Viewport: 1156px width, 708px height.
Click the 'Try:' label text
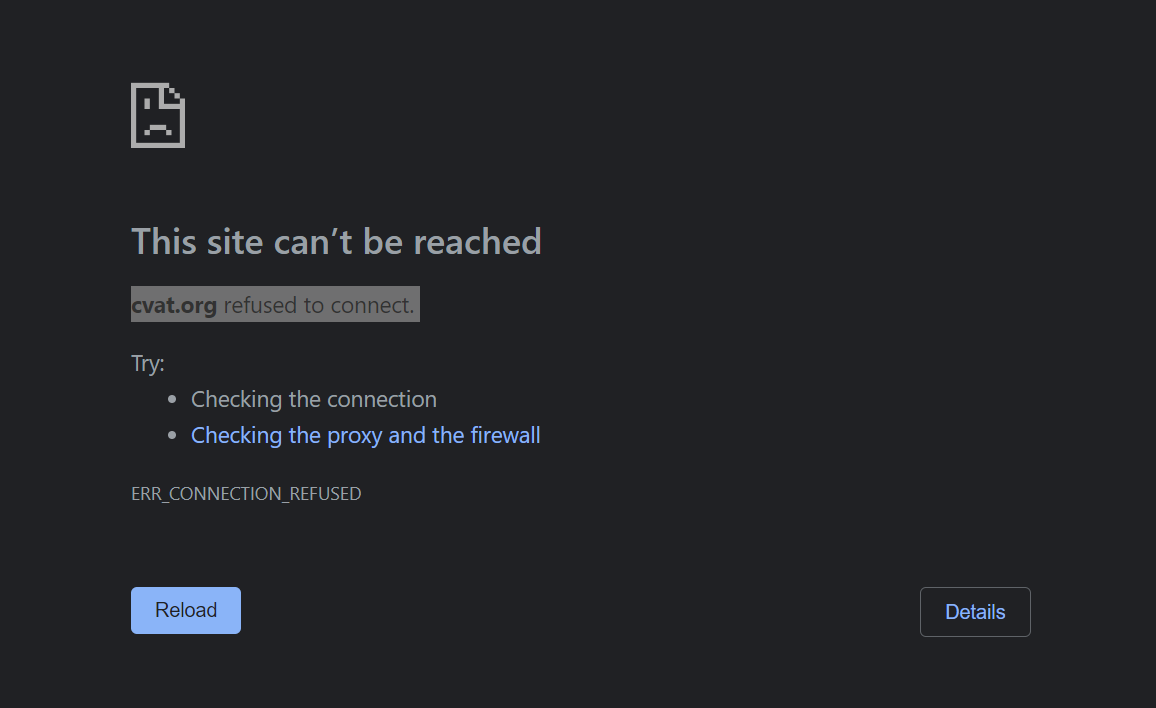(147, 363)
